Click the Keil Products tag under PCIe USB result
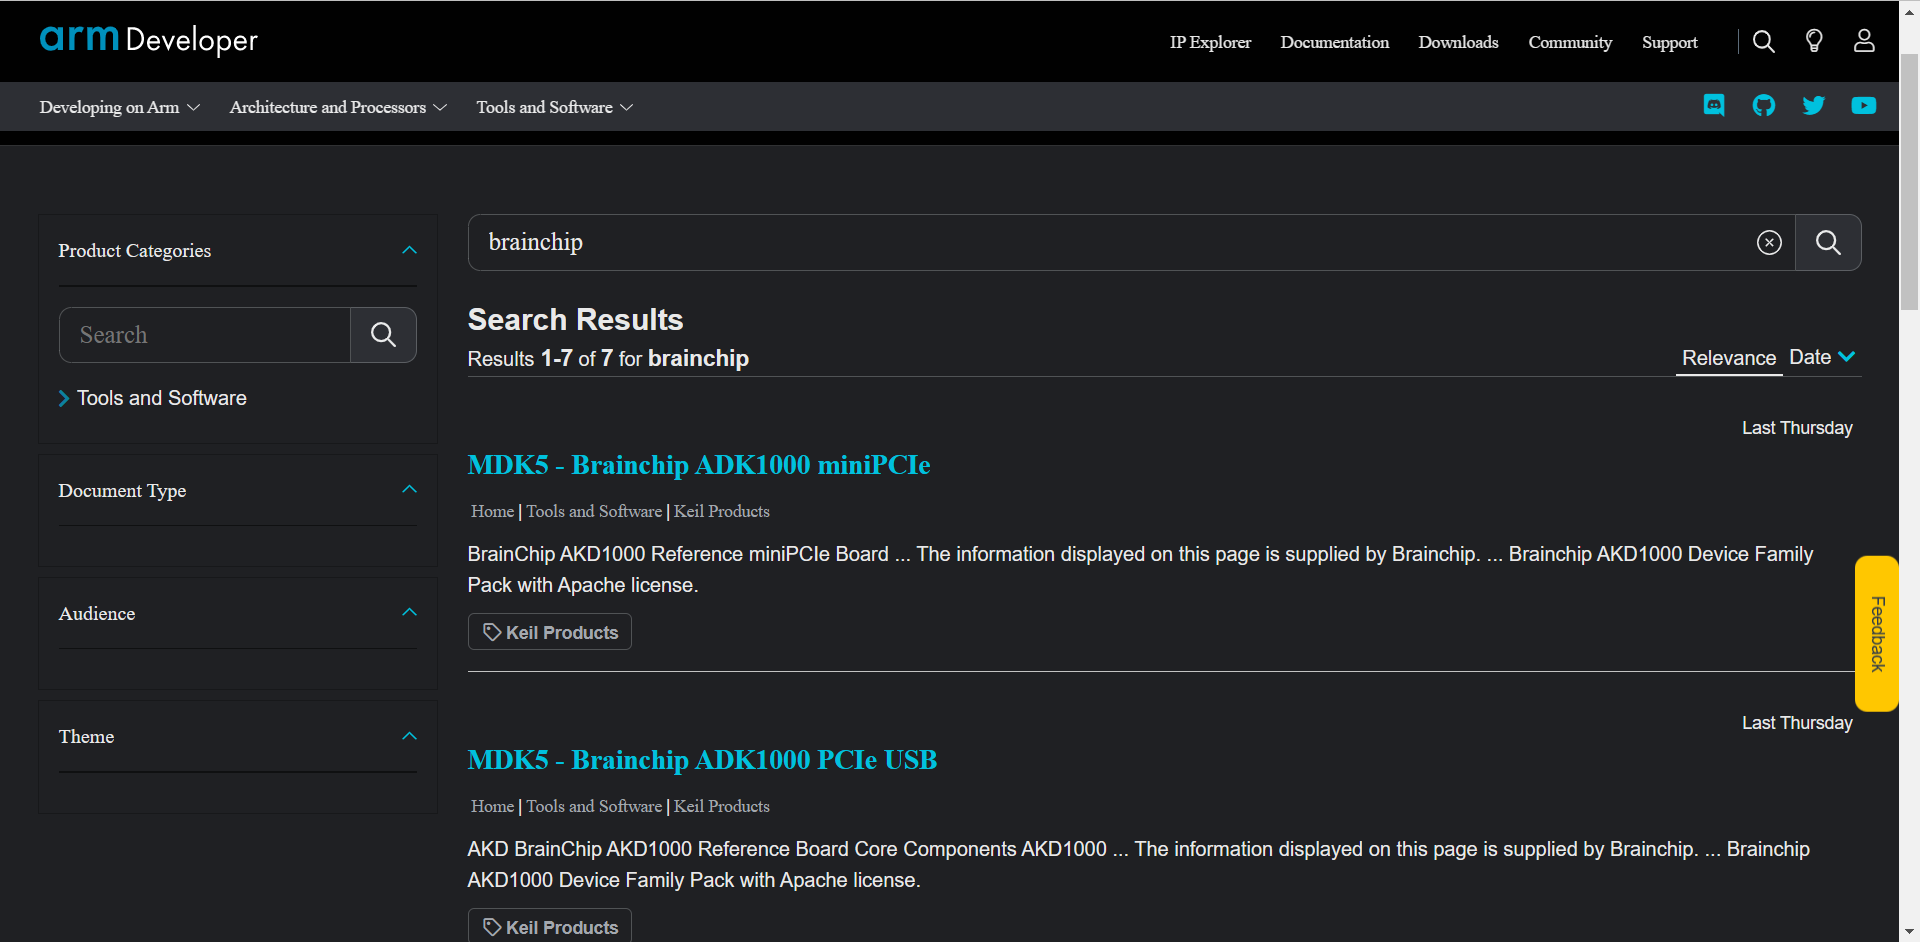Screen dimensions: 1920x942 [x=550, y=926]
